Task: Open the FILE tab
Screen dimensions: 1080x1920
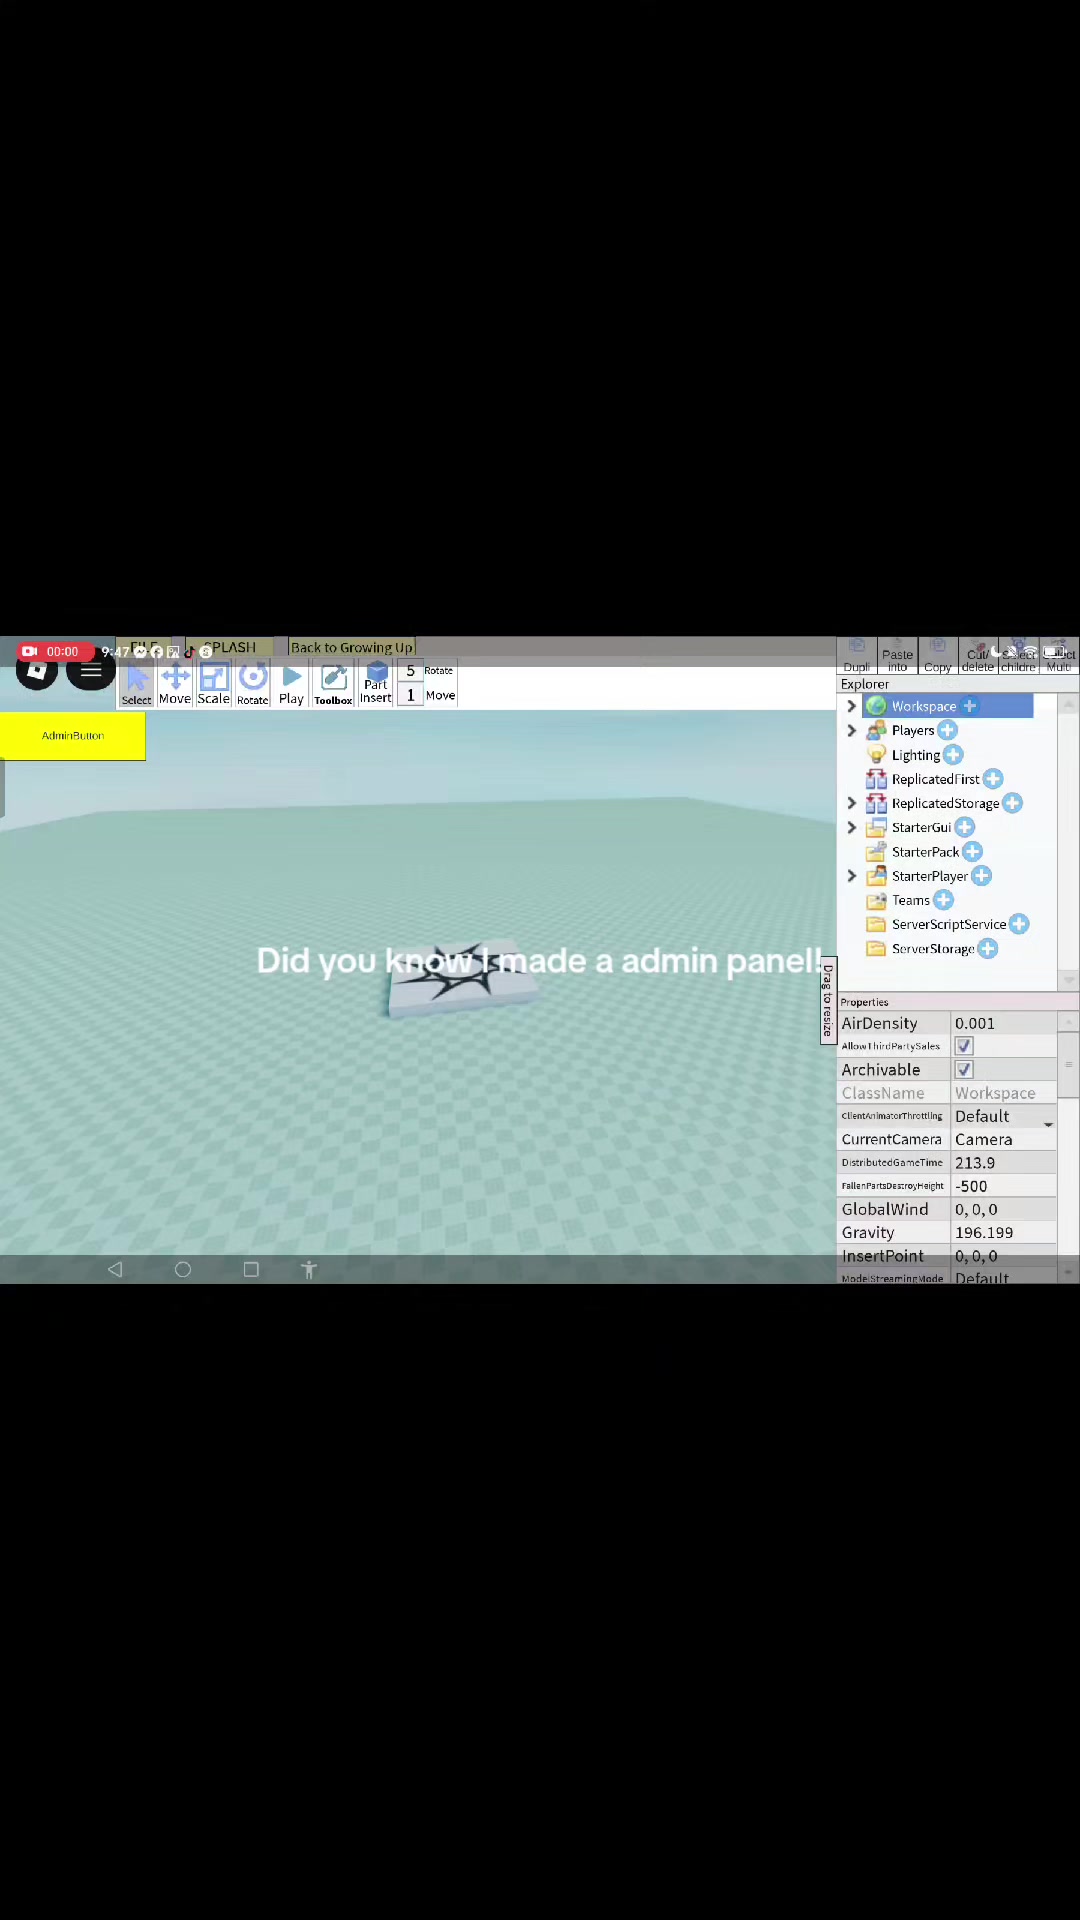Action: tap(144, 647)
